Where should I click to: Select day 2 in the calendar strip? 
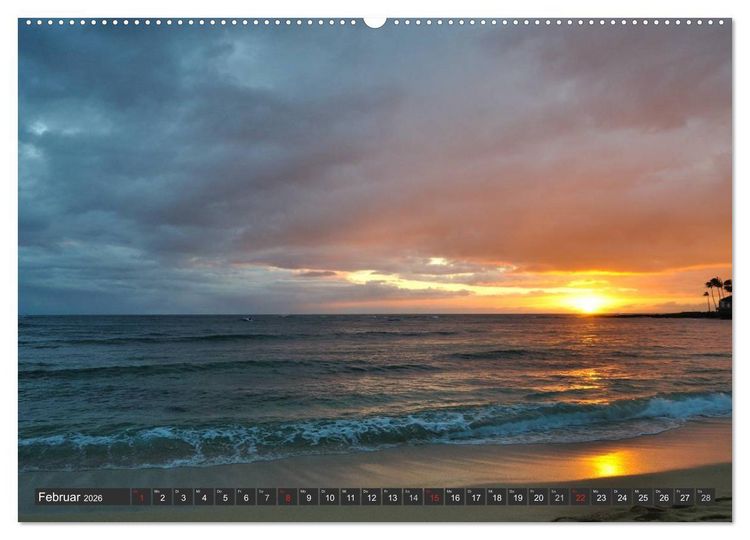coord(162,497)
